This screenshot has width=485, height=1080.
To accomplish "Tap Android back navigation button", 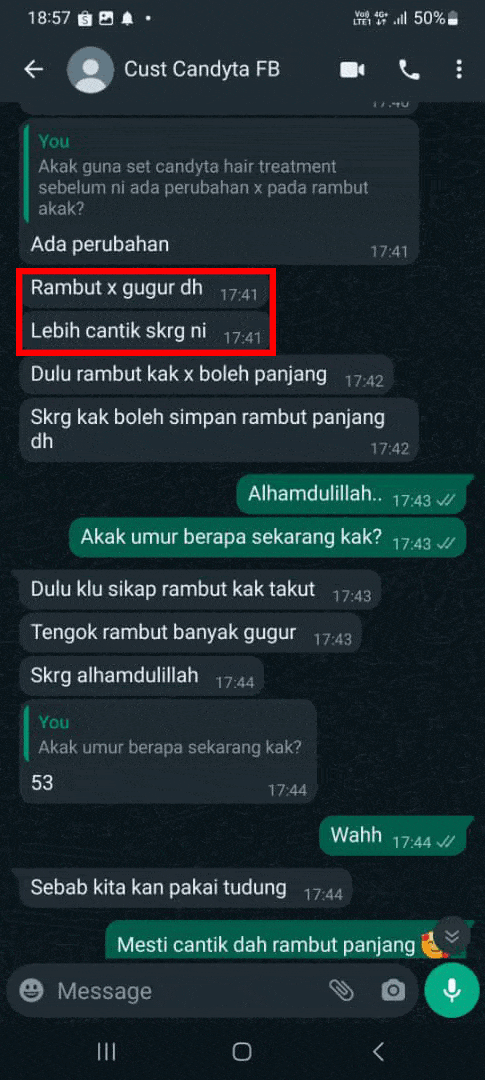I will coord(378,1051).
